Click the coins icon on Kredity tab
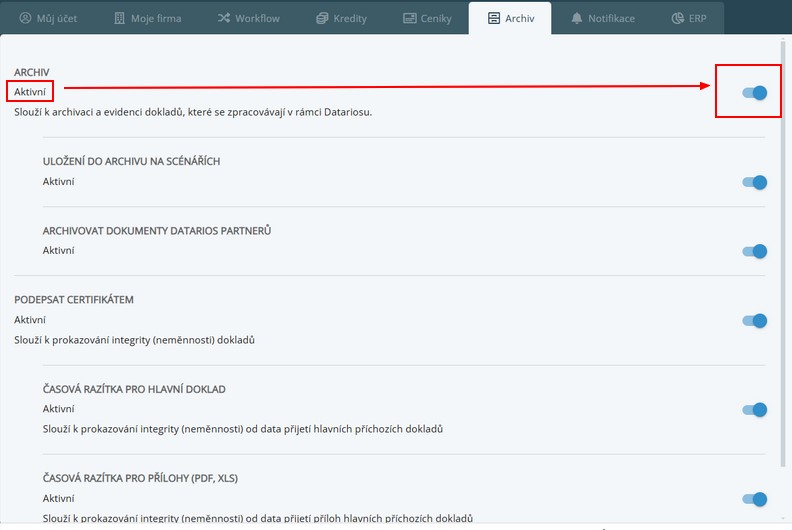Image resolution: width=792 pixels, height=530 pixels. (x=321, y=18)
